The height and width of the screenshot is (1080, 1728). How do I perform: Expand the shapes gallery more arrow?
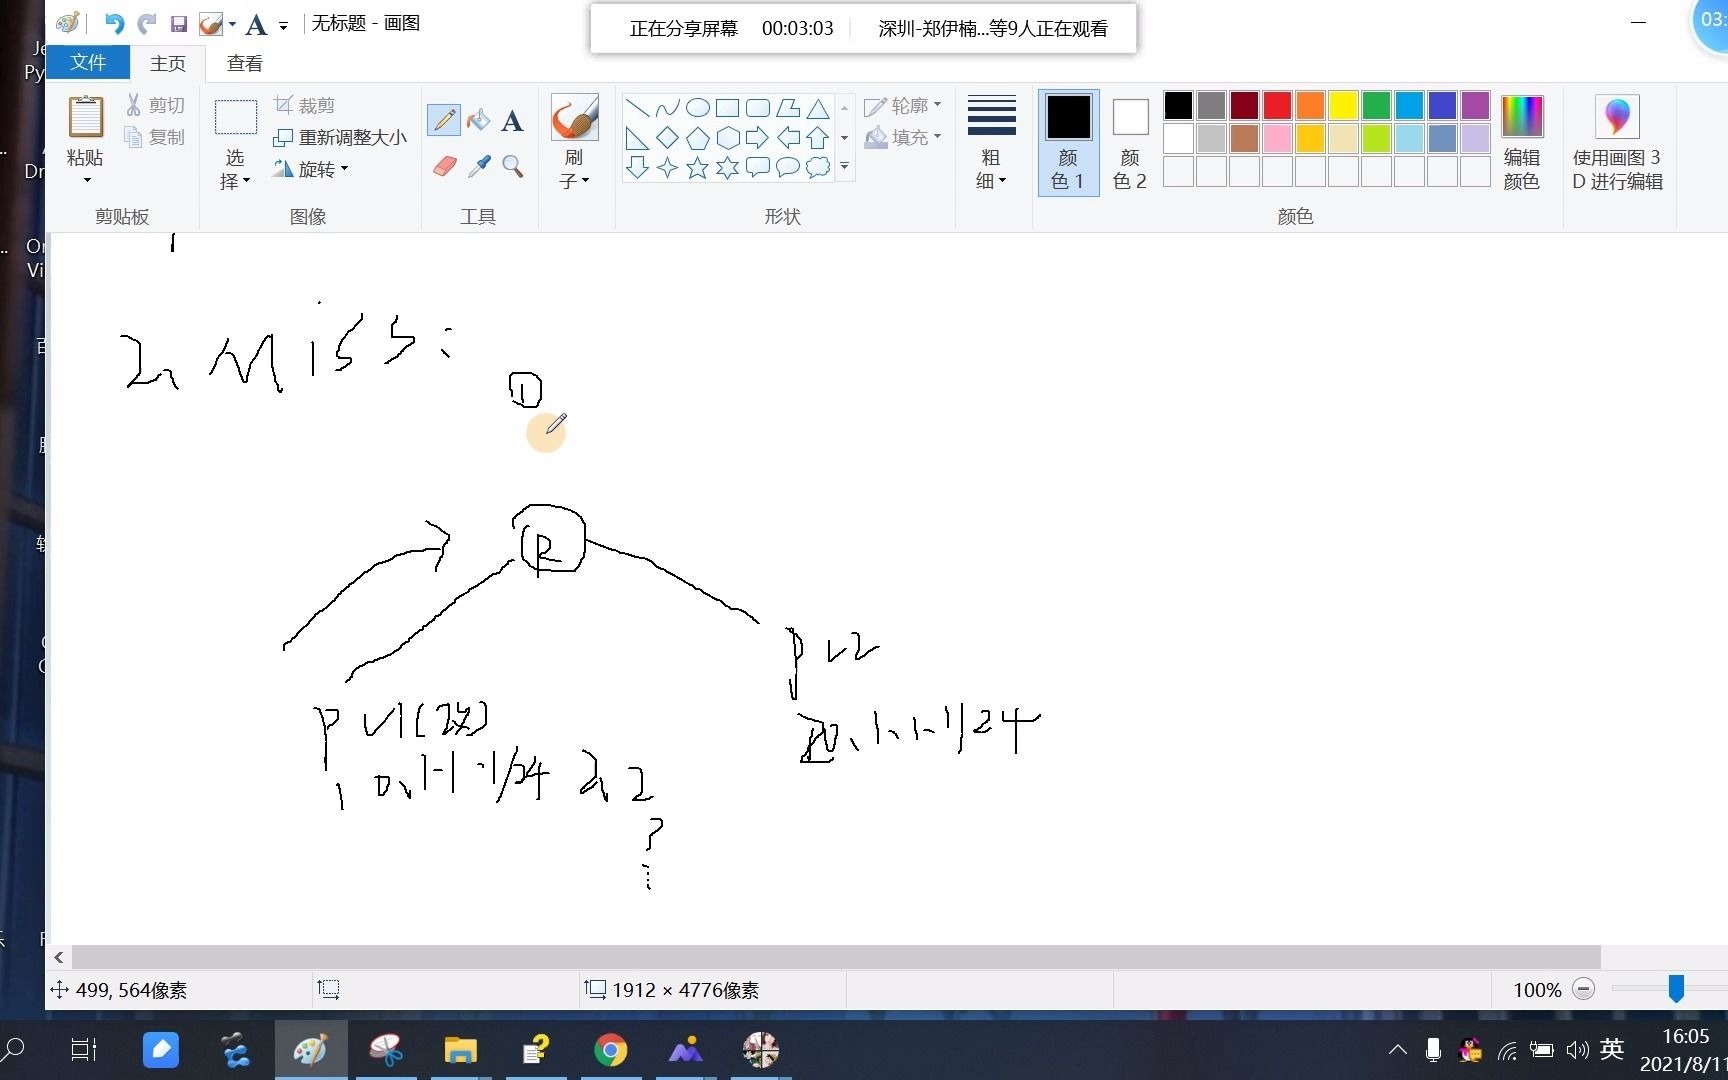(x=845, y=167)
